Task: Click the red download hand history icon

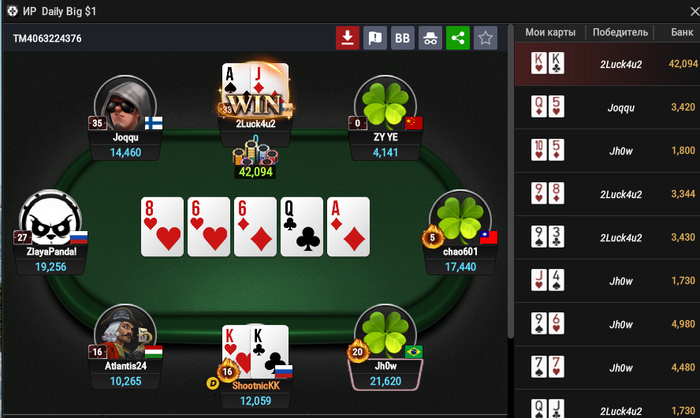Action: [347, 38]
